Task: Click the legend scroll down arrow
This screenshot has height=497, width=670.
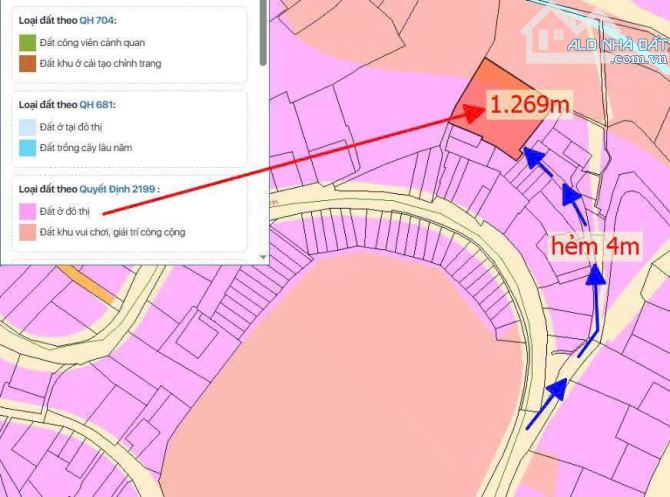Action: pyautogui.click(x=263, y=257)
